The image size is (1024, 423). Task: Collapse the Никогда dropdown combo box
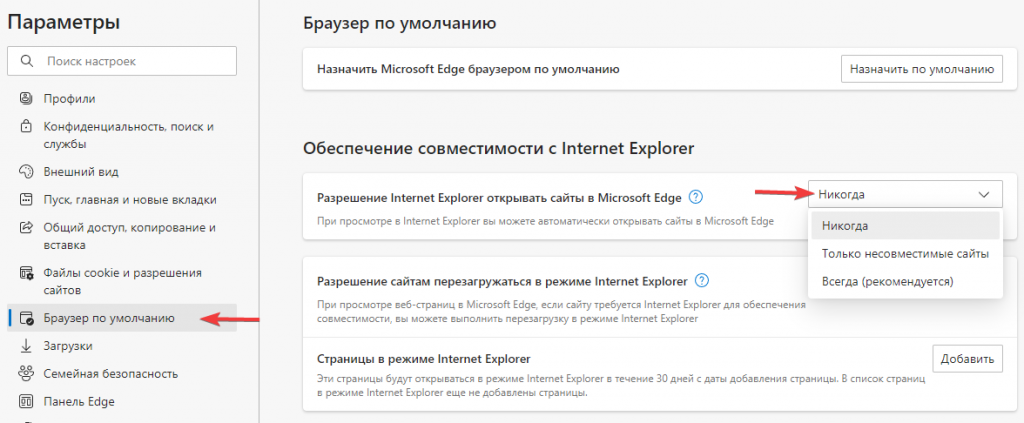click(905, 194)
